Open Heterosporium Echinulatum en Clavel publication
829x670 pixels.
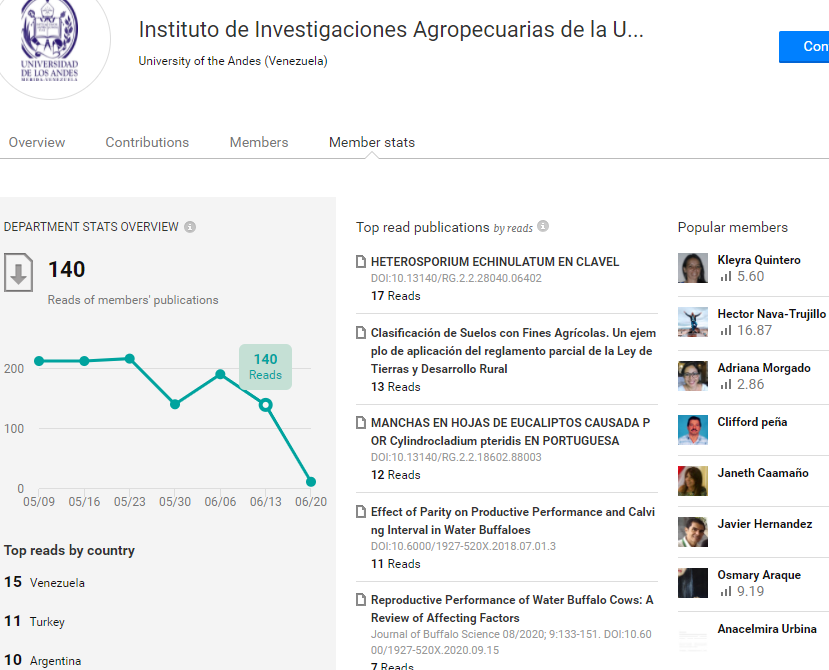pyautogui.click(x=495, y=262)
